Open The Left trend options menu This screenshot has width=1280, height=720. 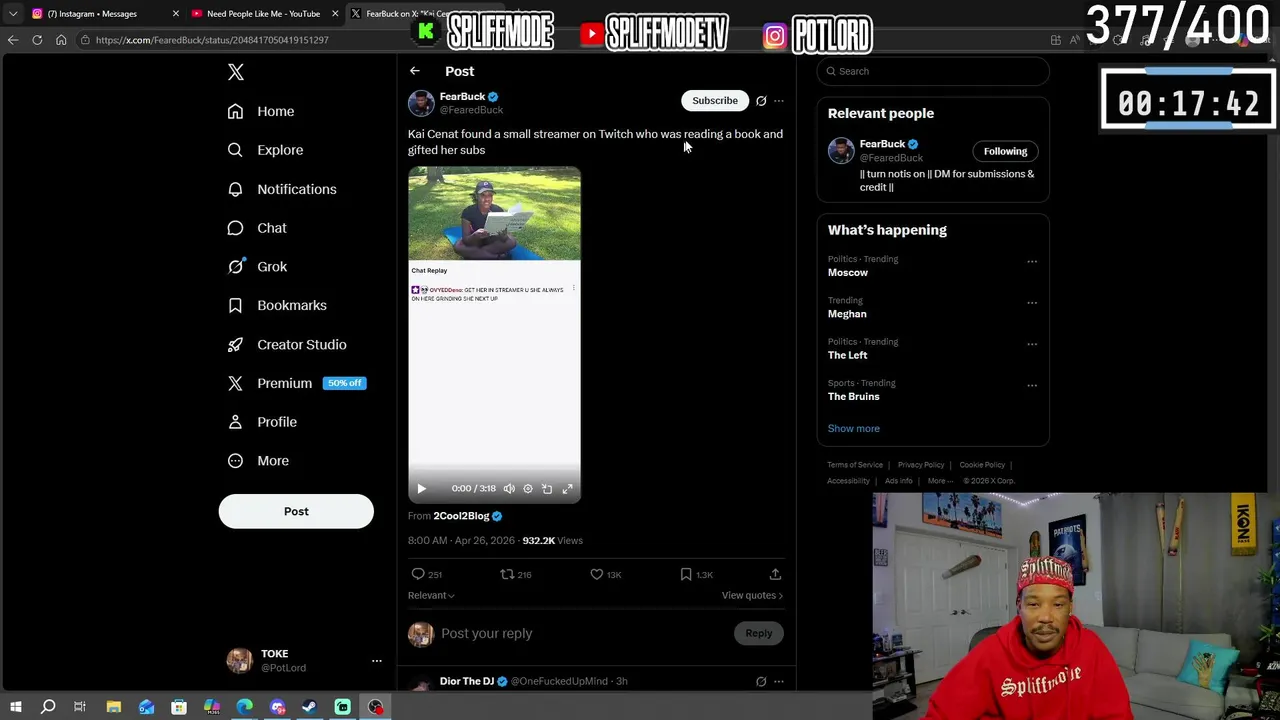(x=1032, y=344)
